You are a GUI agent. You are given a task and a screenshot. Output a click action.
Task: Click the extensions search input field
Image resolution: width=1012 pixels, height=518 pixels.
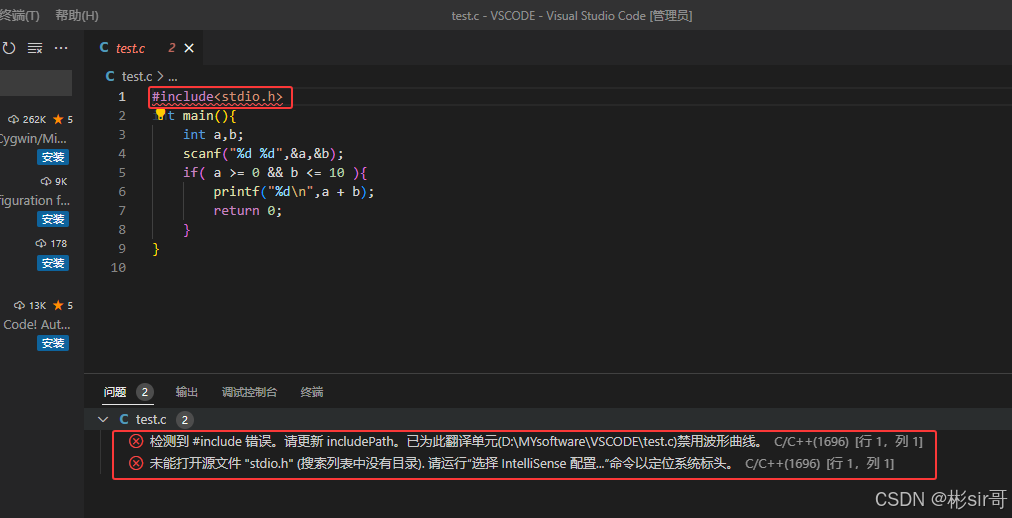tap(35, 83)
